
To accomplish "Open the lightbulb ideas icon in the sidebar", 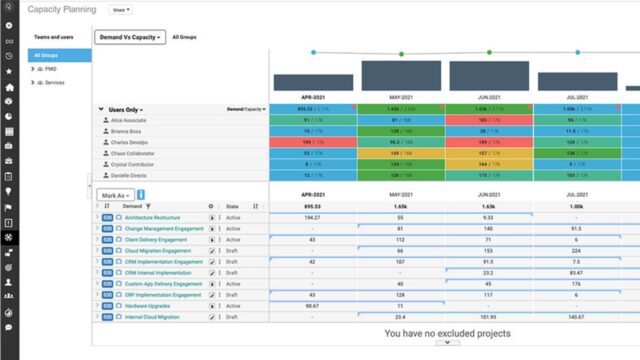I will pyautogui.click(x=9, y=191).
